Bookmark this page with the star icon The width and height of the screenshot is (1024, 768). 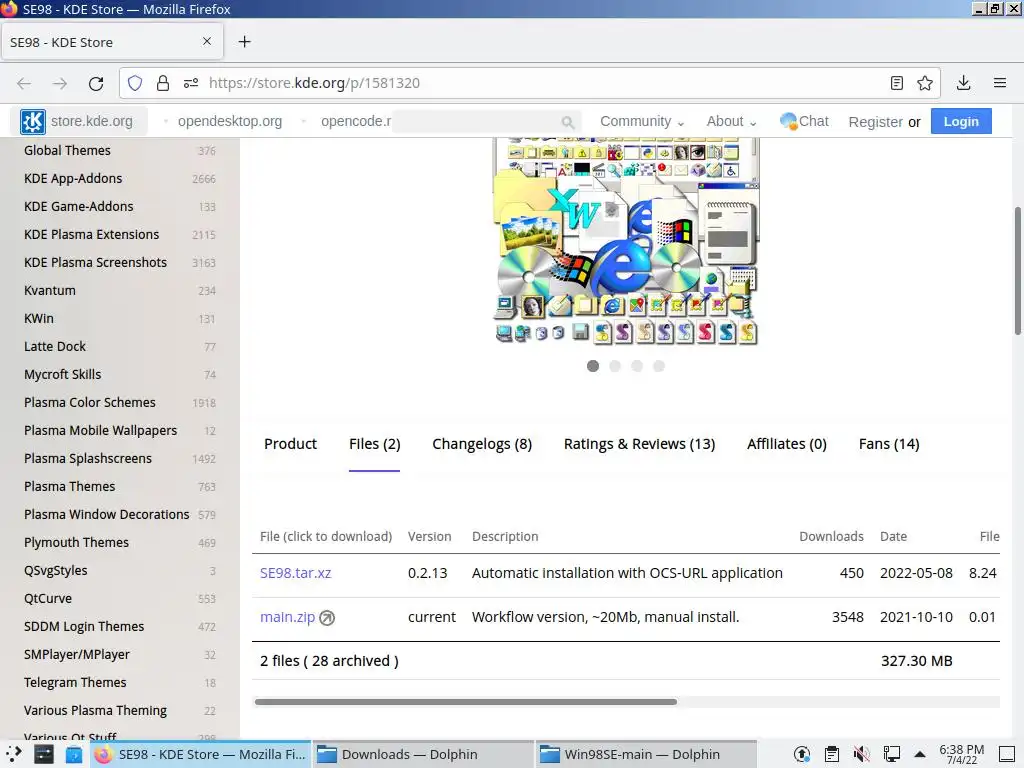(x=925, y=83)
